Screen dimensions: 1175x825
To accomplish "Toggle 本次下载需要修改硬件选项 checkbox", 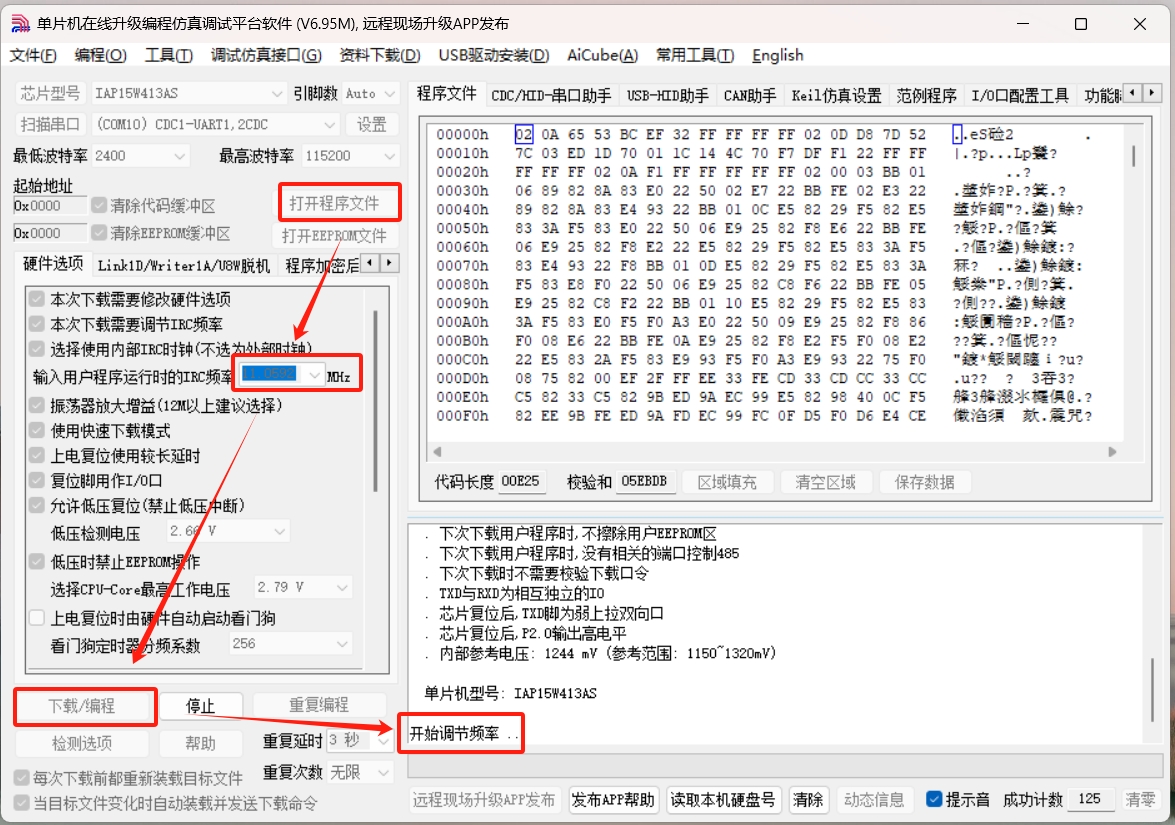I will (x=37, y=299).
